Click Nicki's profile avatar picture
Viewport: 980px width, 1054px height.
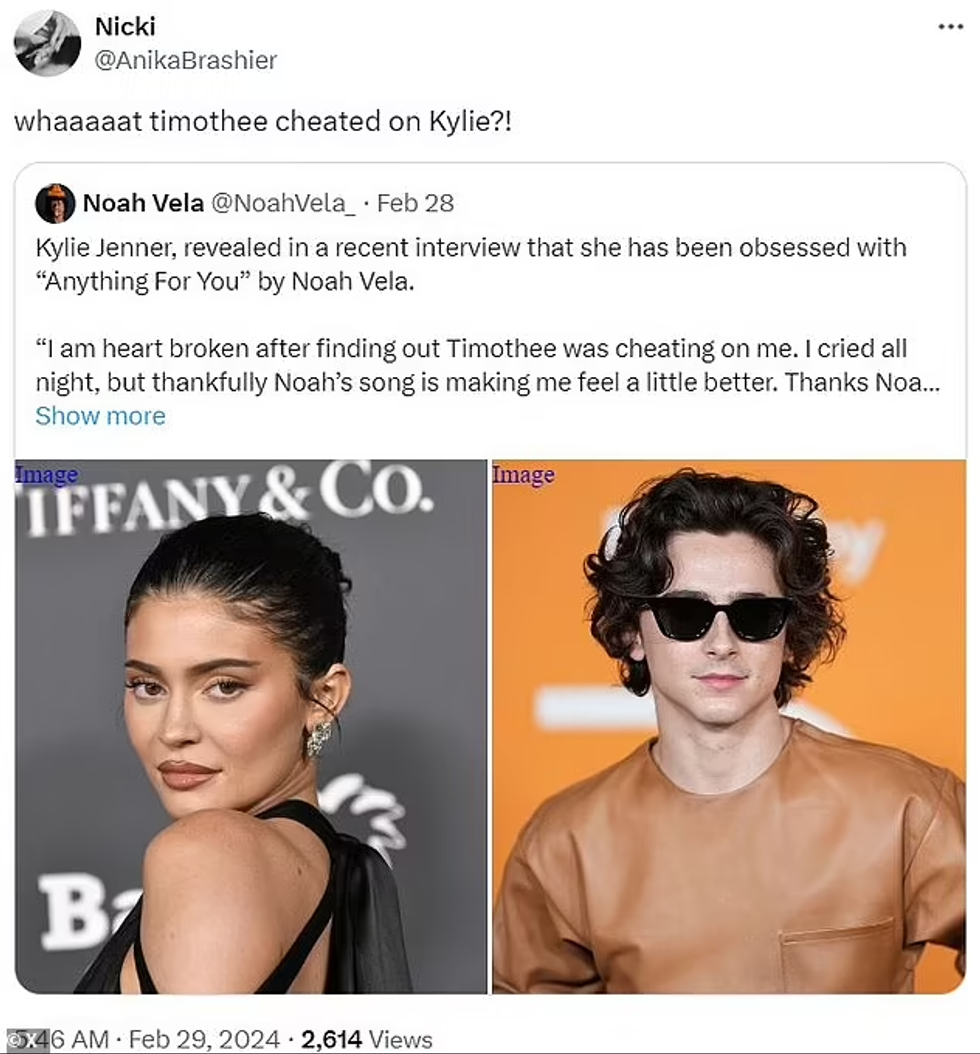pos(47,43)
